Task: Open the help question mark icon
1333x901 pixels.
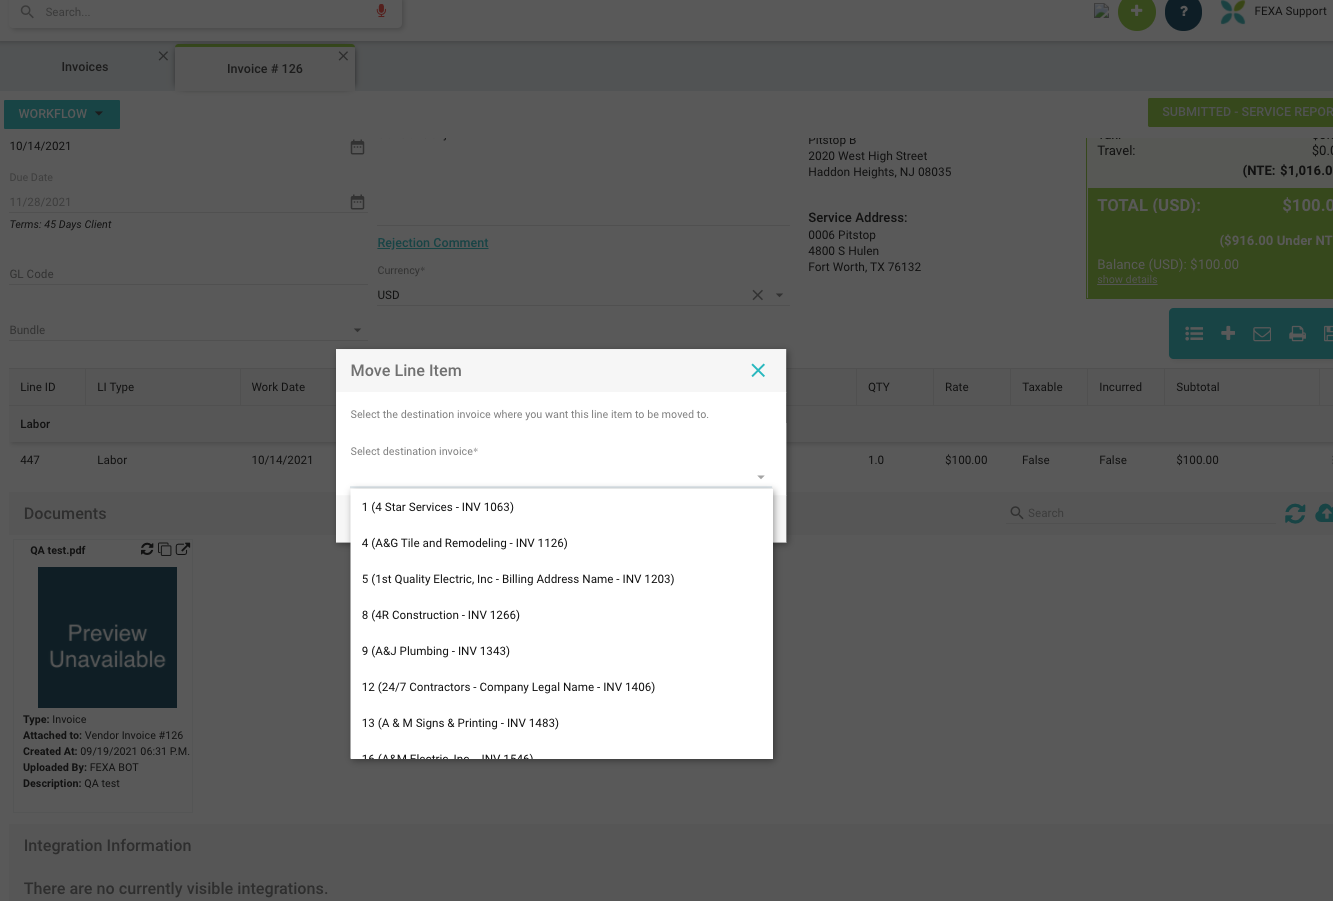Action: [x=1183, y=12]
